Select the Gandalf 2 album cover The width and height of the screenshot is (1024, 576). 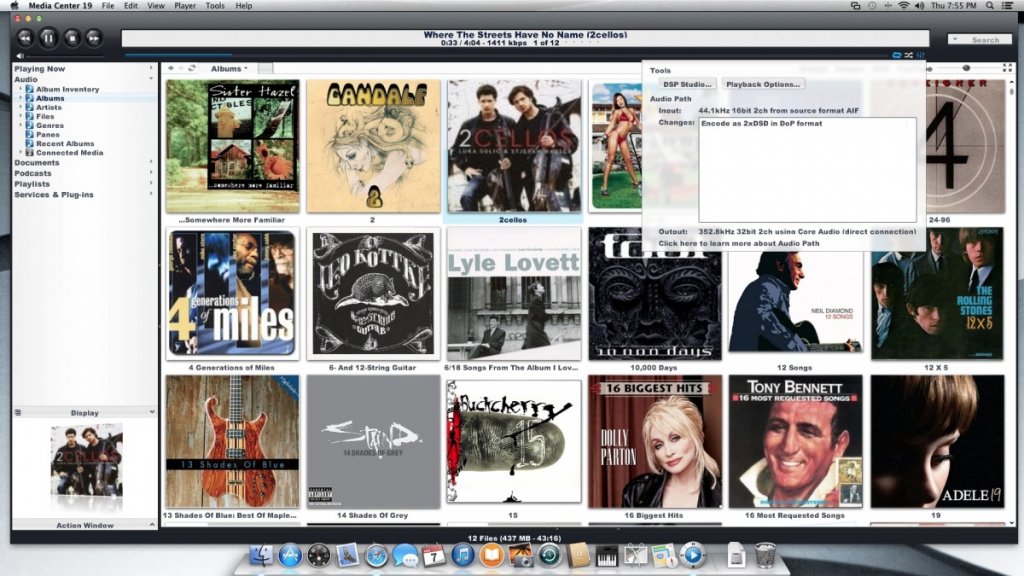(374, 146)
